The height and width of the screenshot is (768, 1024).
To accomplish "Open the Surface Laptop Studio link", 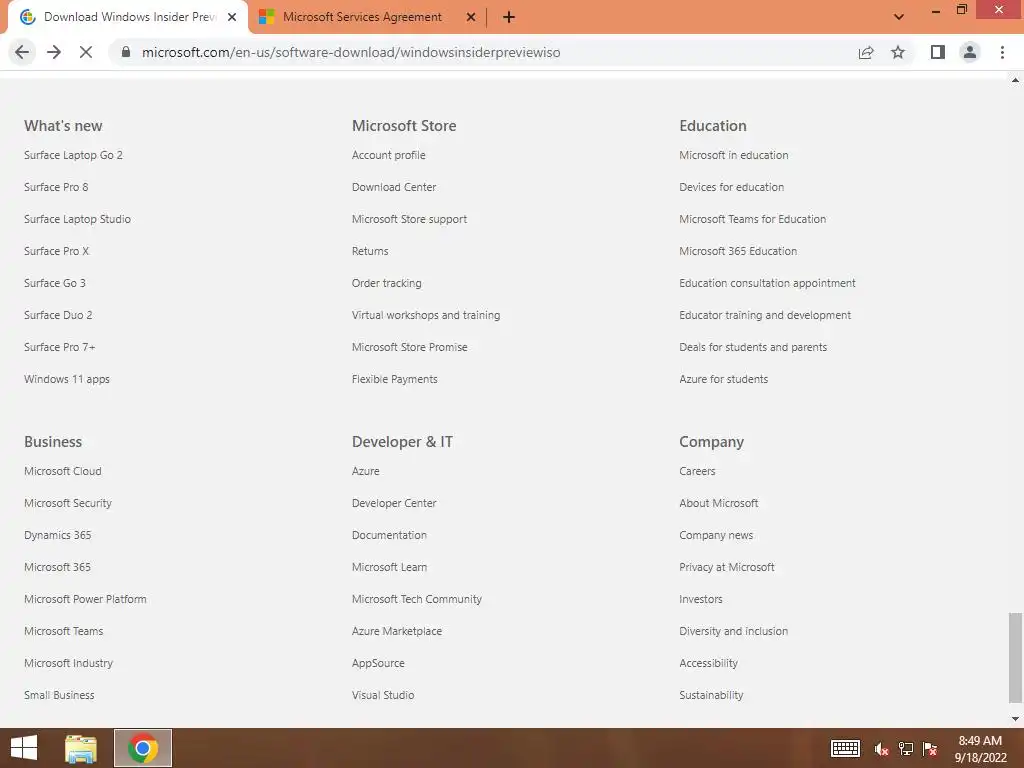I will 77,219.
